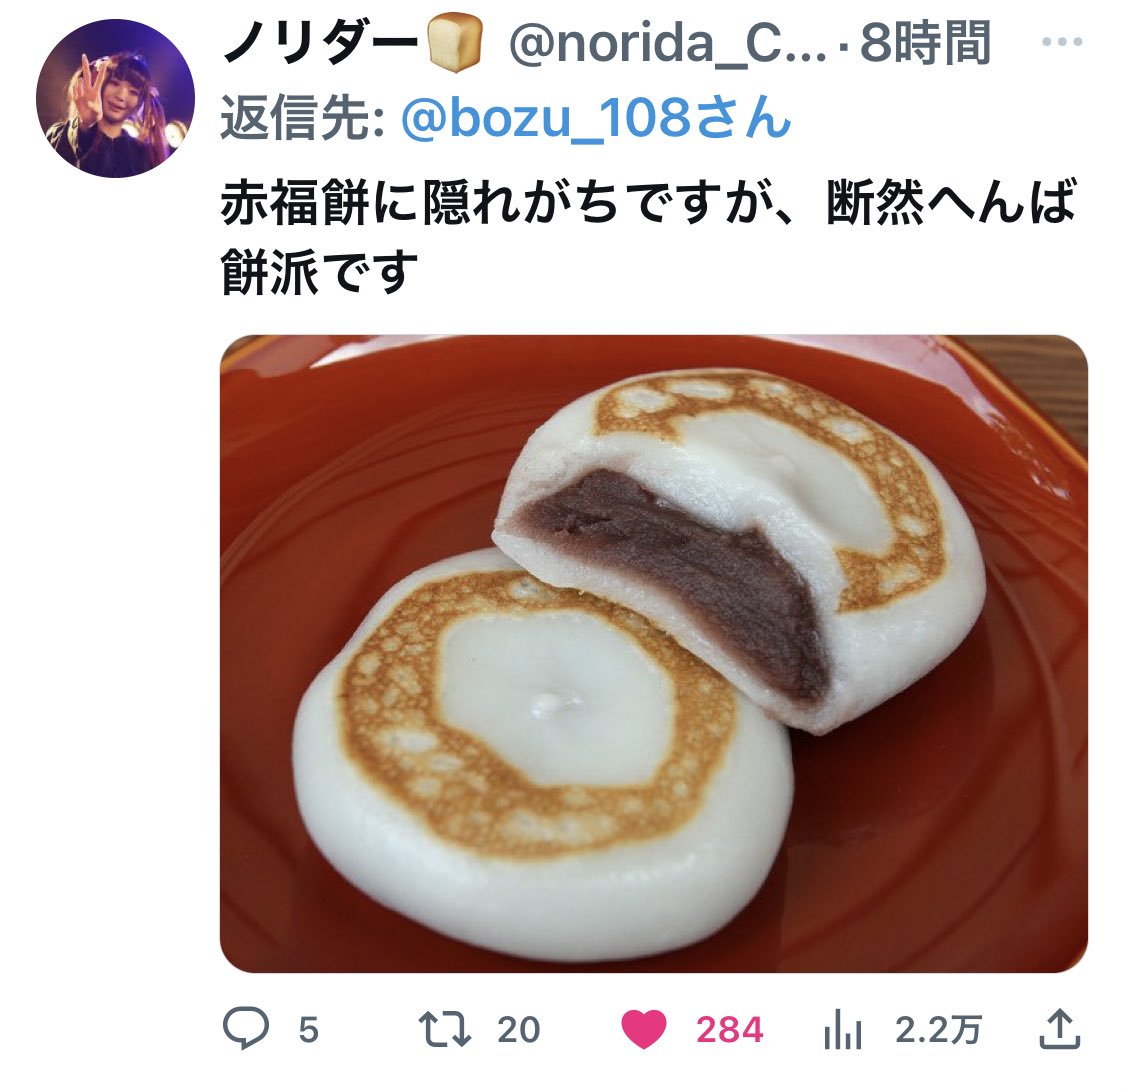Click the 2.2万 view count
Viewport: 1124px width, 1091px height.
938,1030
